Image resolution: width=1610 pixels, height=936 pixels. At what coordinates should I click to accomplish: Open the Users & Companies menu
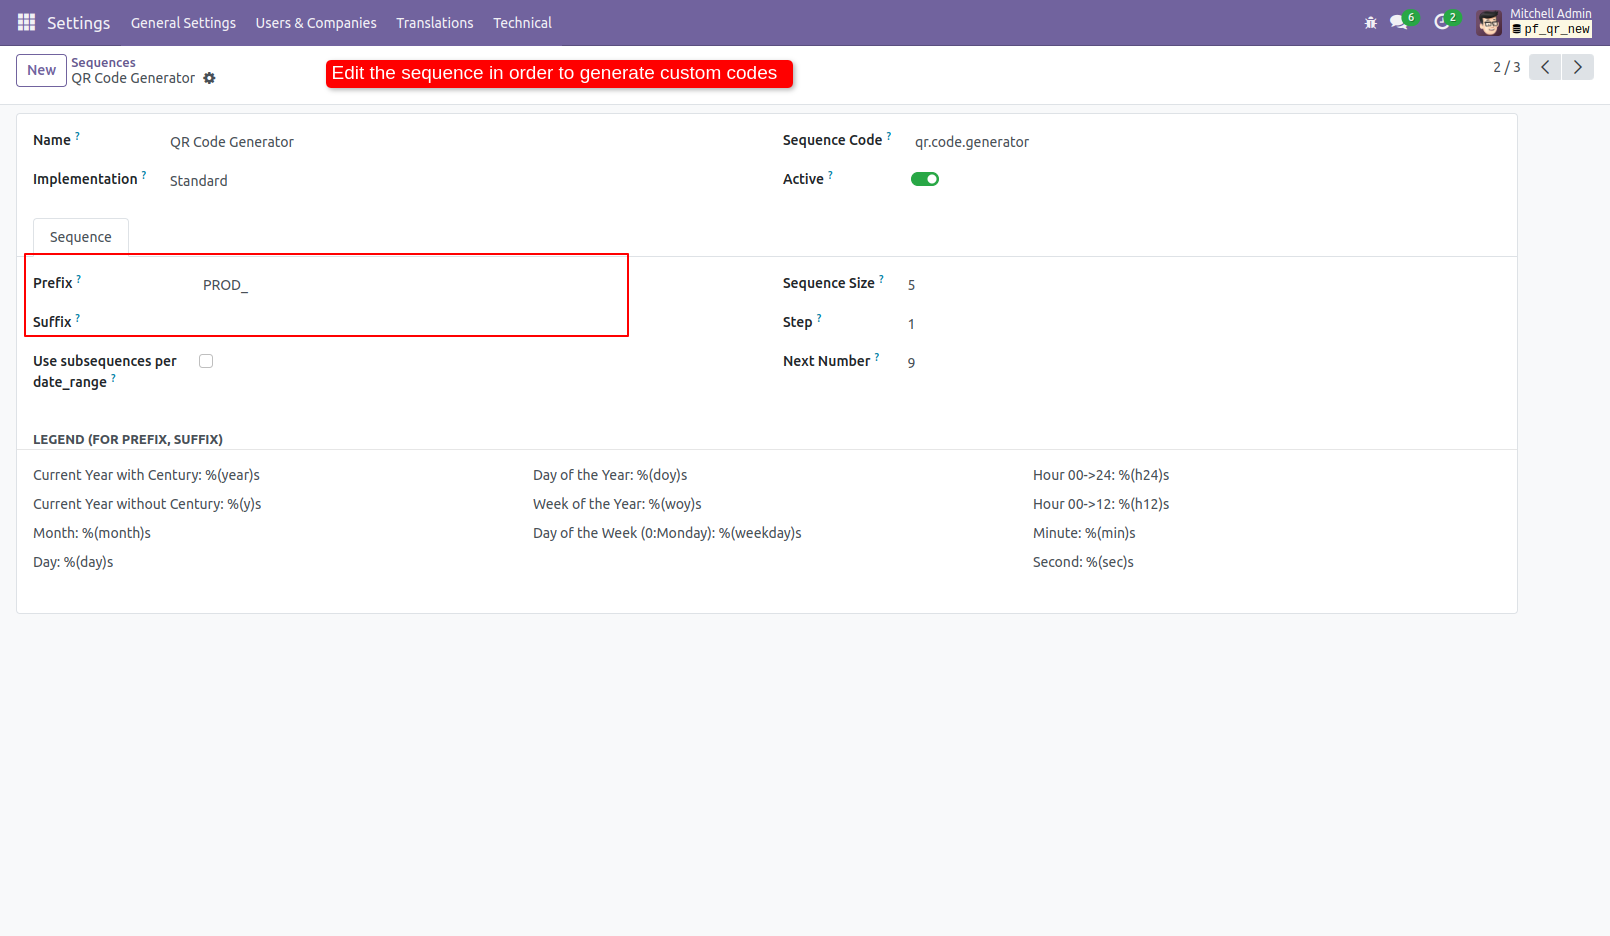316,23
